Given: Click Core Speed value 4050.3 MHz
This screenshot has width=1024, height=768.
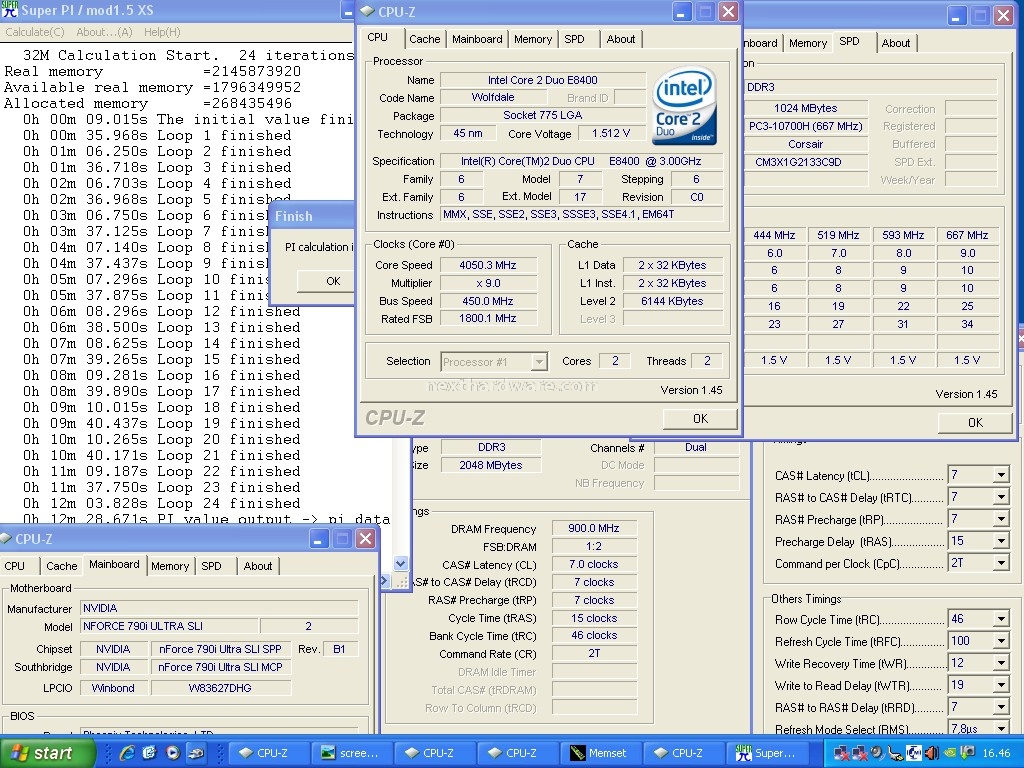Looking at the screenshot, I should (x=488, y=265).
